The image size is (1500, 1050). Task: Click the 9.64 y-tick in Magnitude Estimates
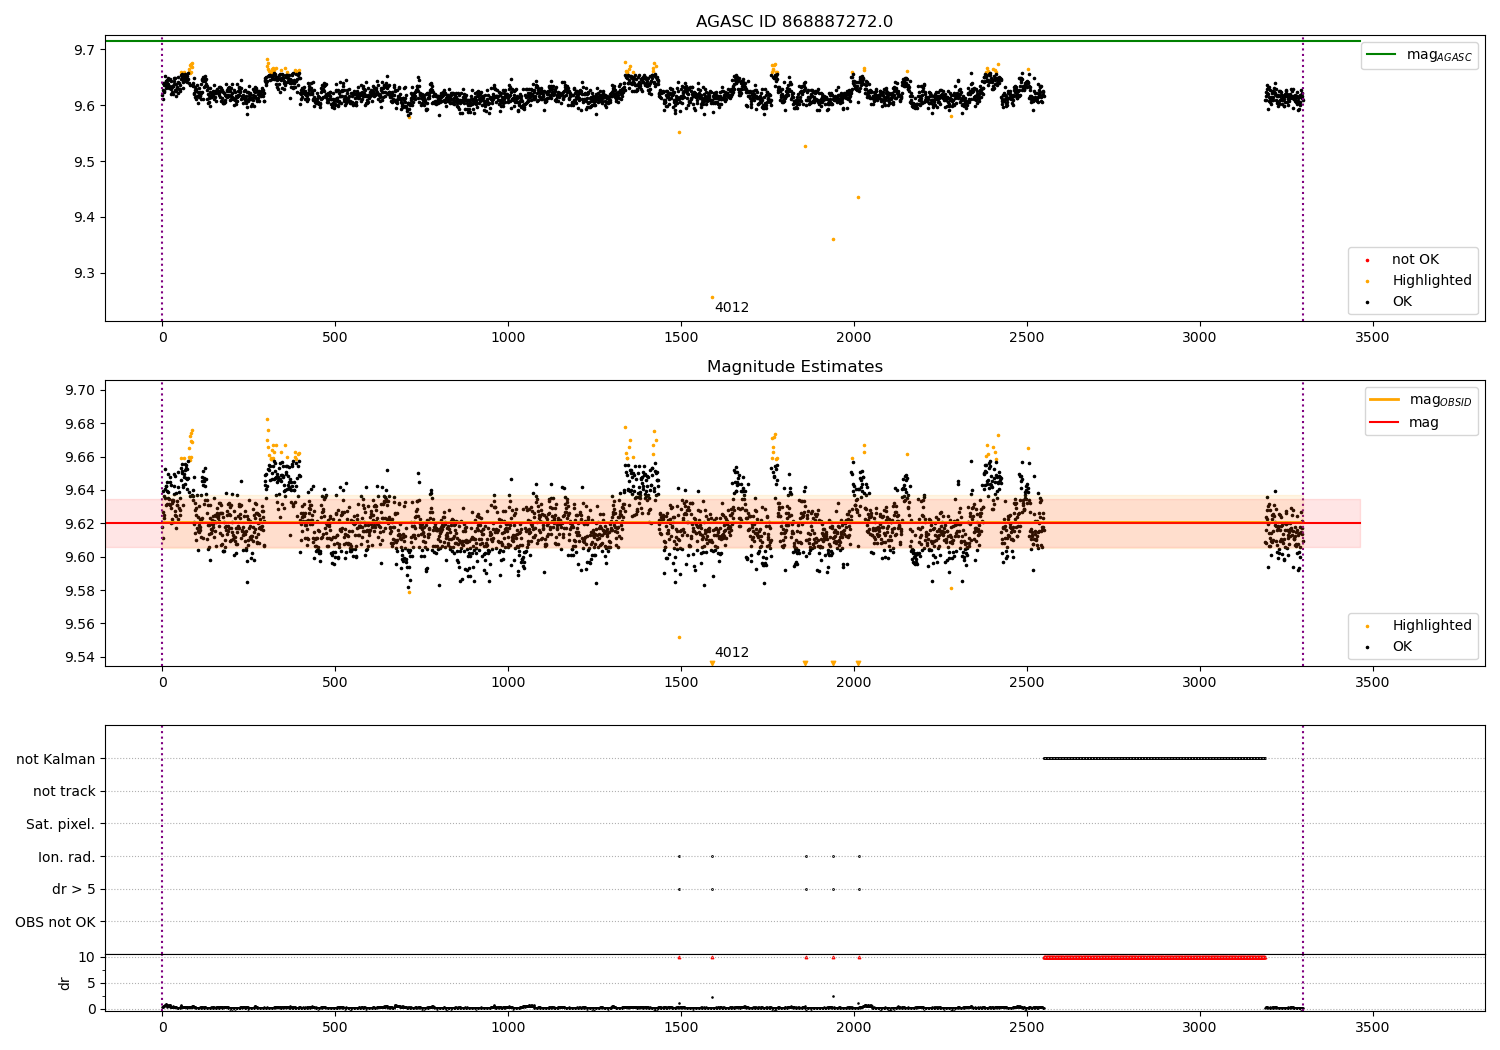point(80,491)
